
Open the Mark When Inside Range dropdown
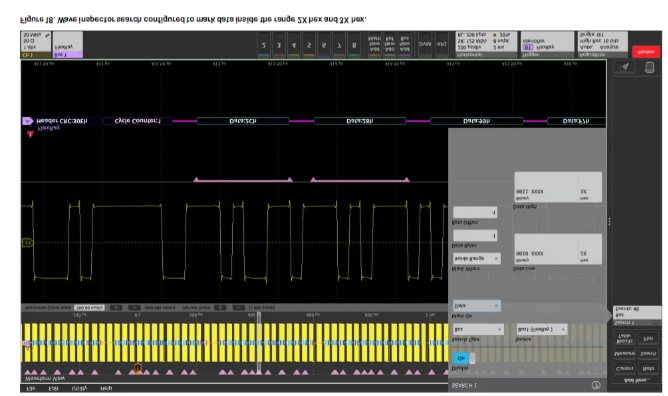(476, 258)
